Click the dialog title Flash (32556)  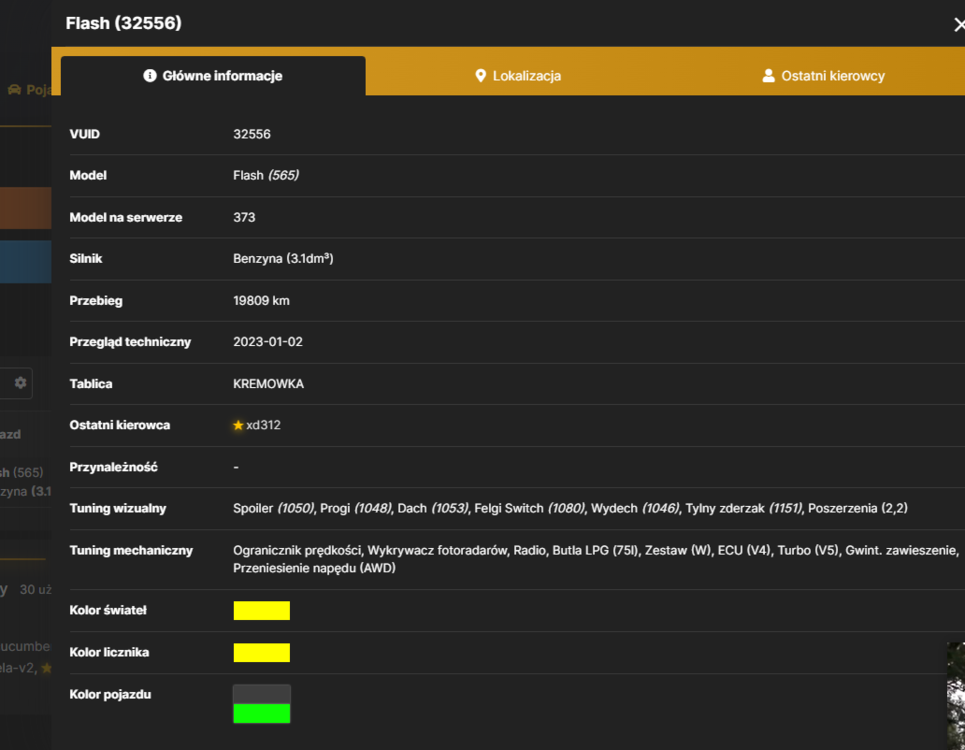124,23
